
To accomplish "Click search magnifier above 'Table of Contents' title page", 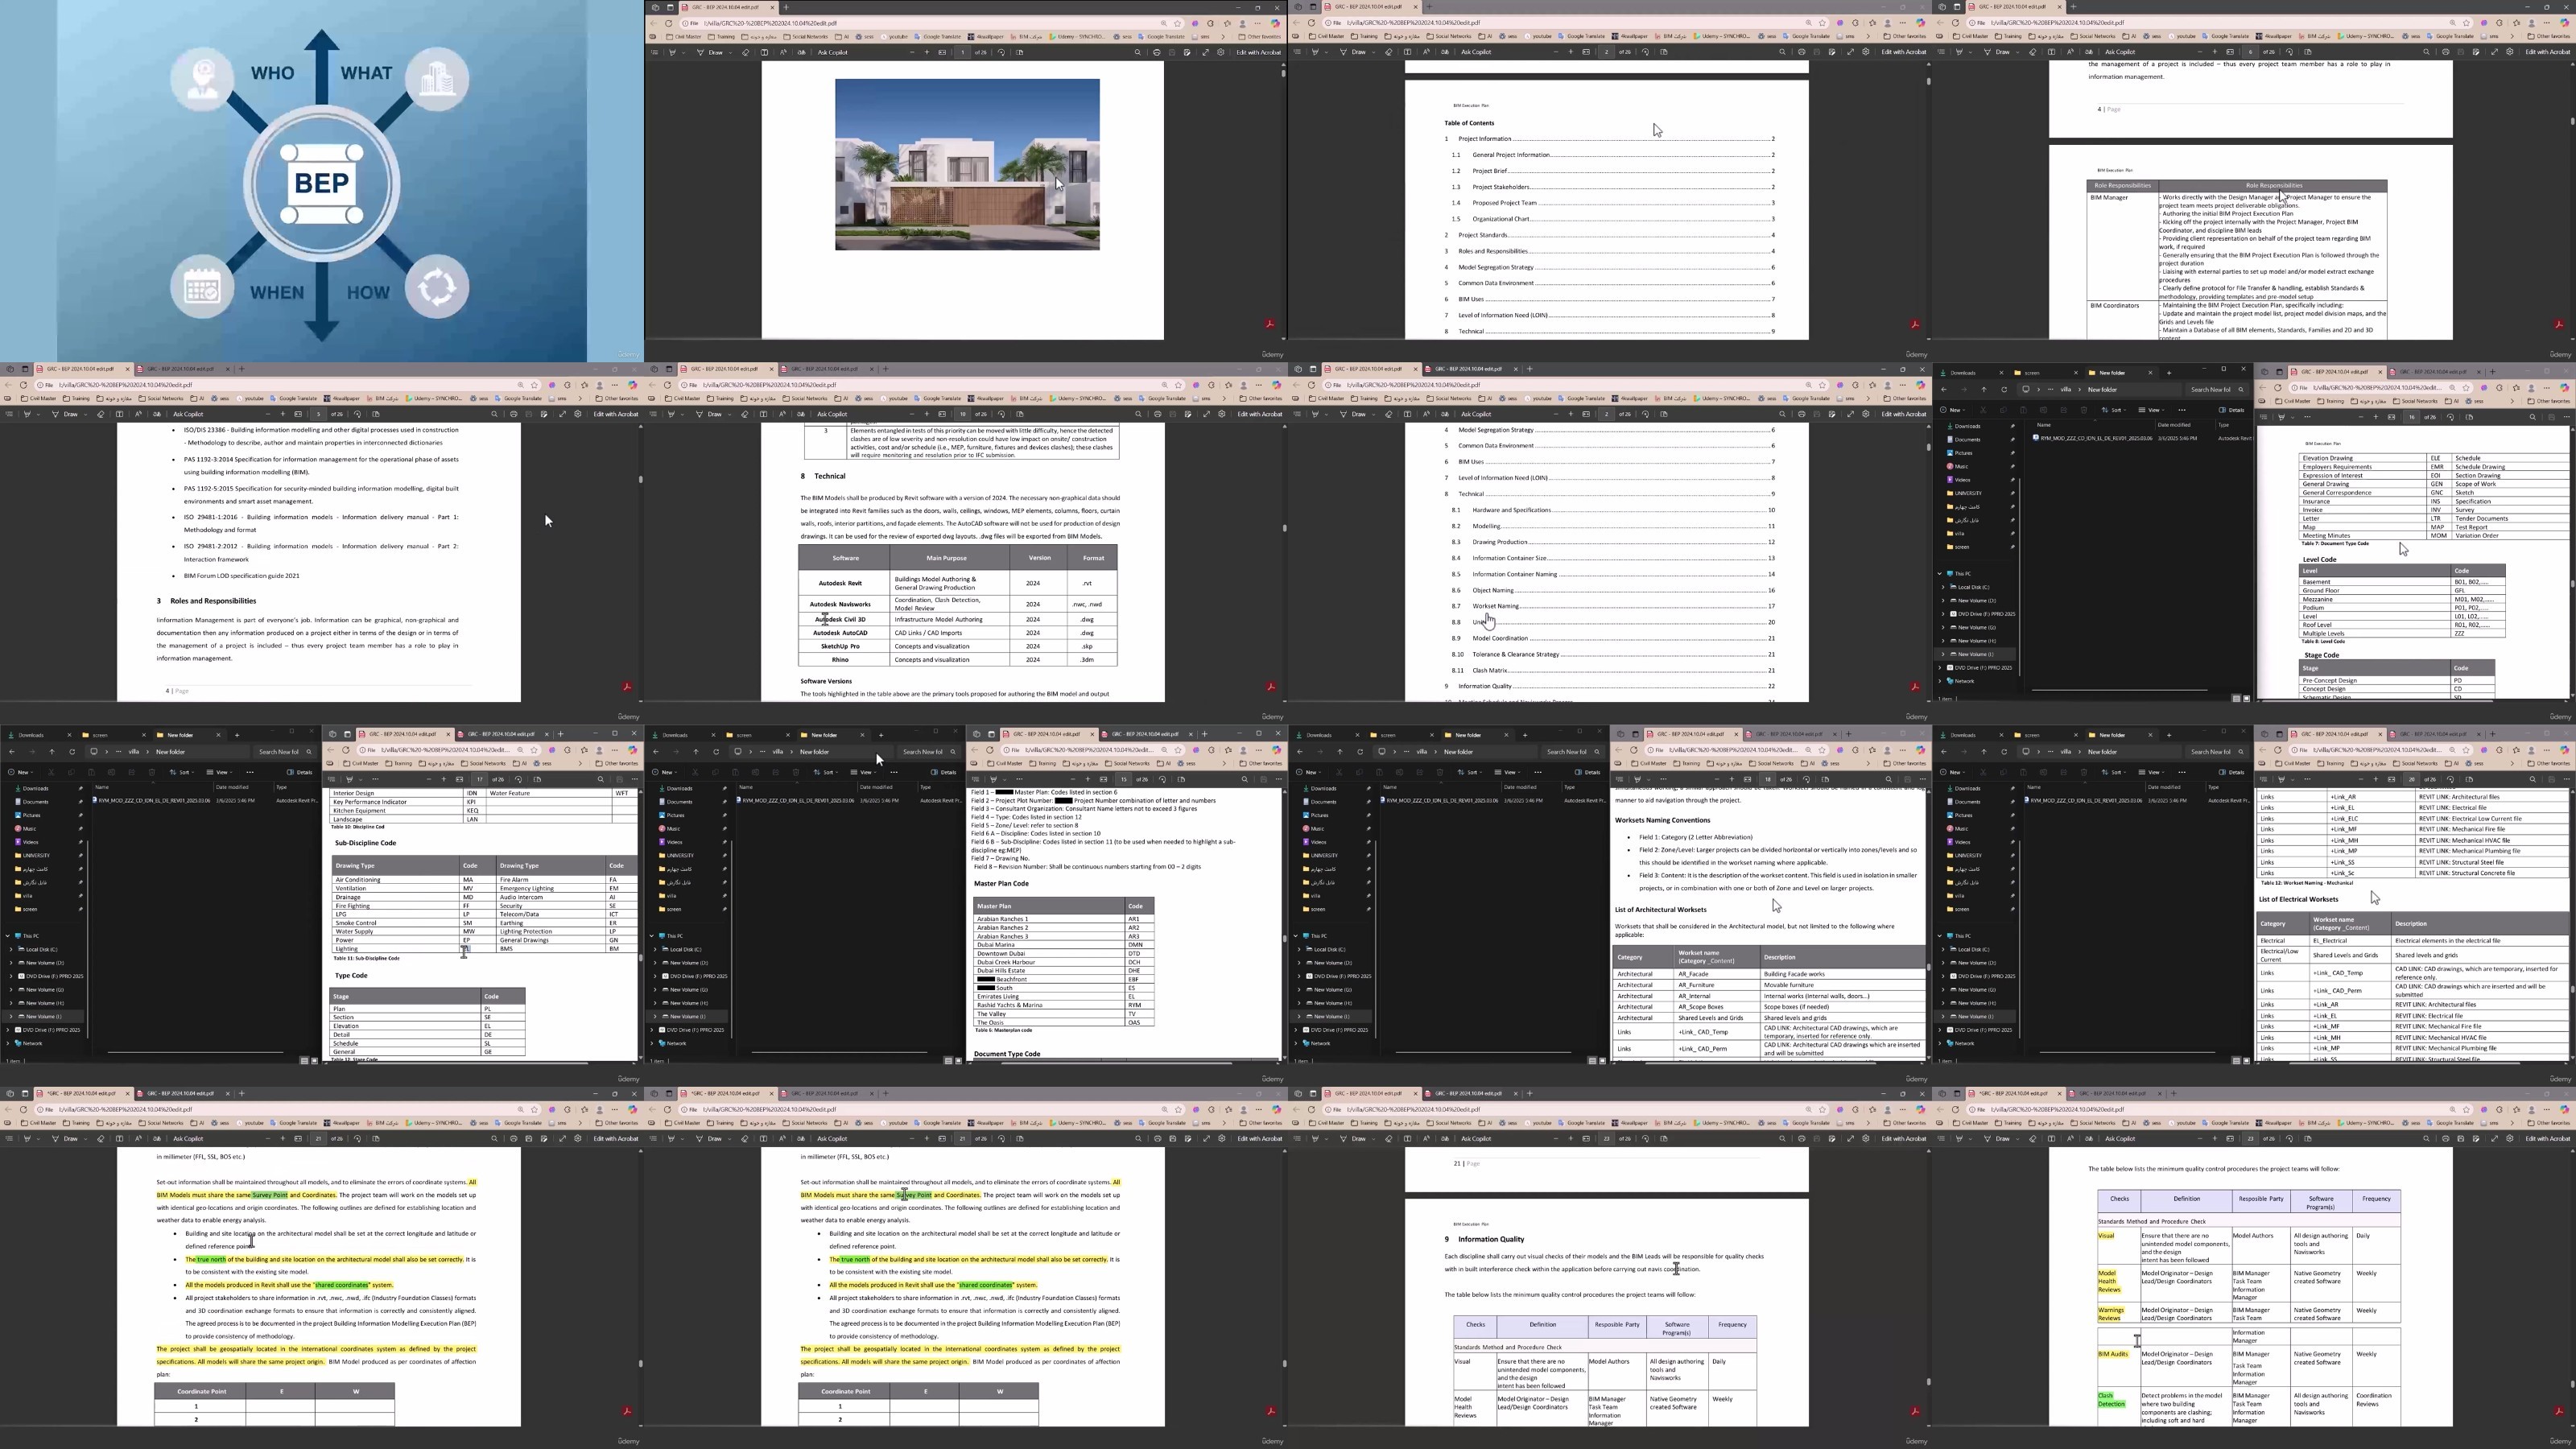I will (1782, 52).
